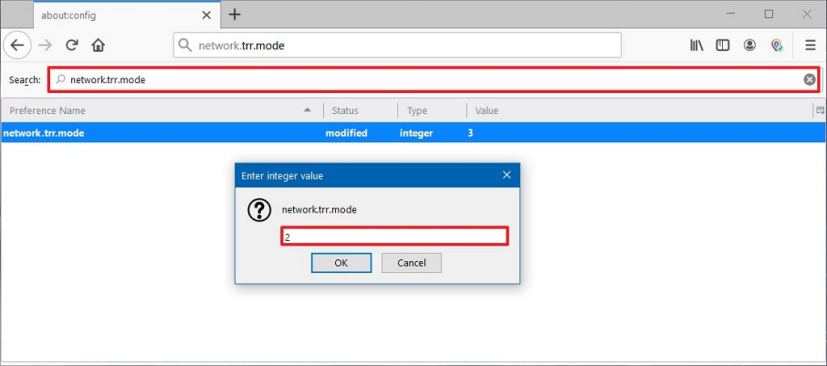The width and height of the screenshot is (827, 366).
Task: Click the value 3 cell
Action: pos(470,133)
